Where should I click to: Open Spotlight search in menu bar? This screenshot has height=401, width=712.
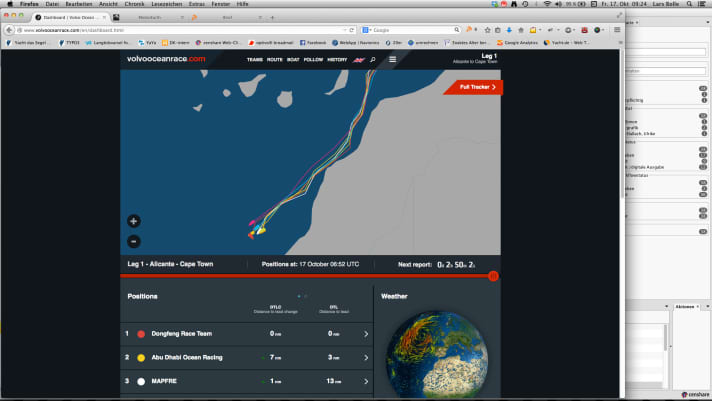(689, 4)
